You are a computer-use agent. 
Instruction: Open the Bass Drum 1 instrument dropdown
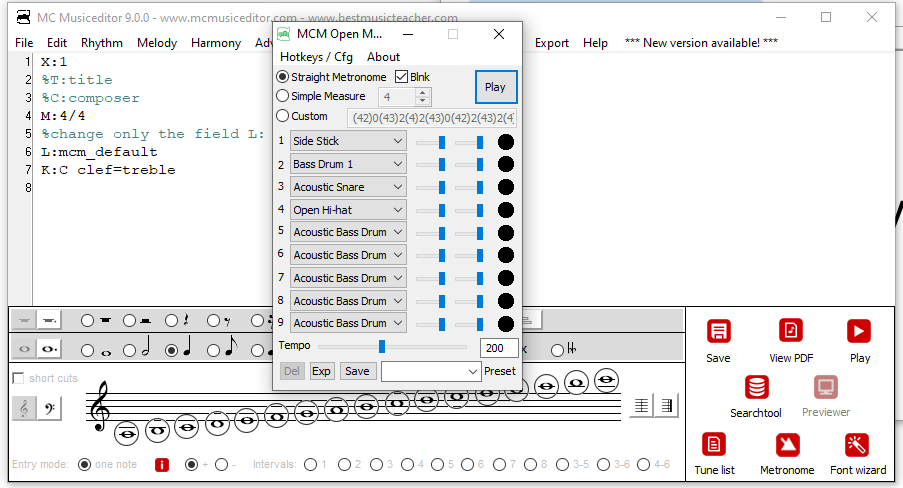(348, 164)
